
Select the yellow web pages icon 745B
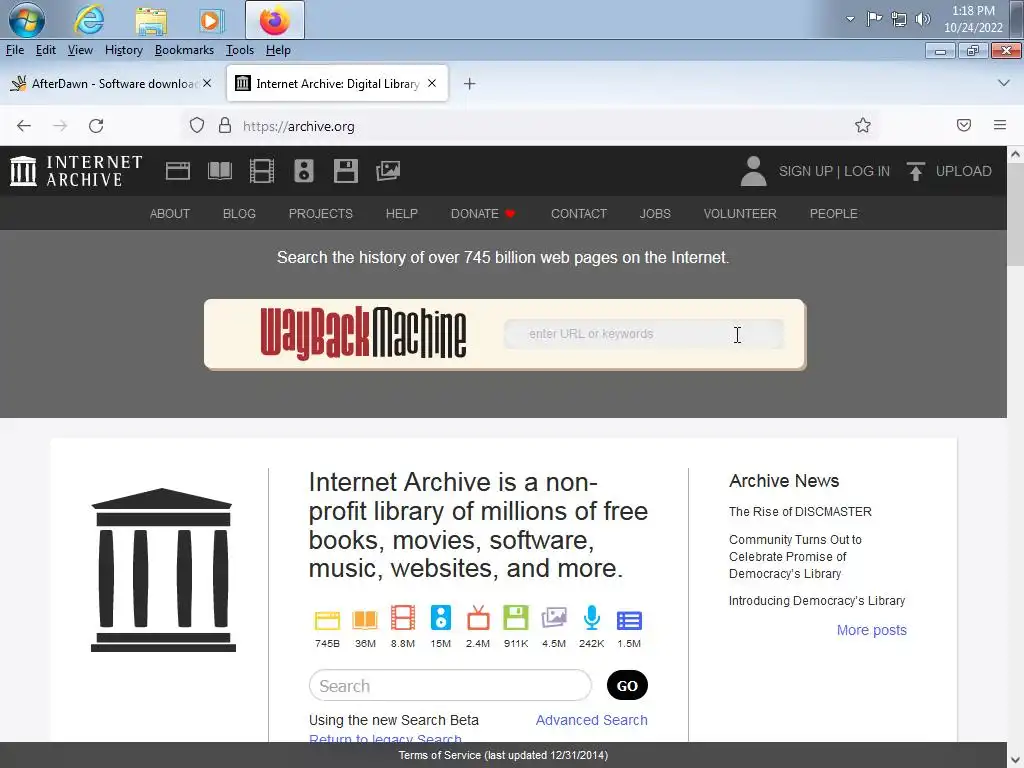click(327, 619)
